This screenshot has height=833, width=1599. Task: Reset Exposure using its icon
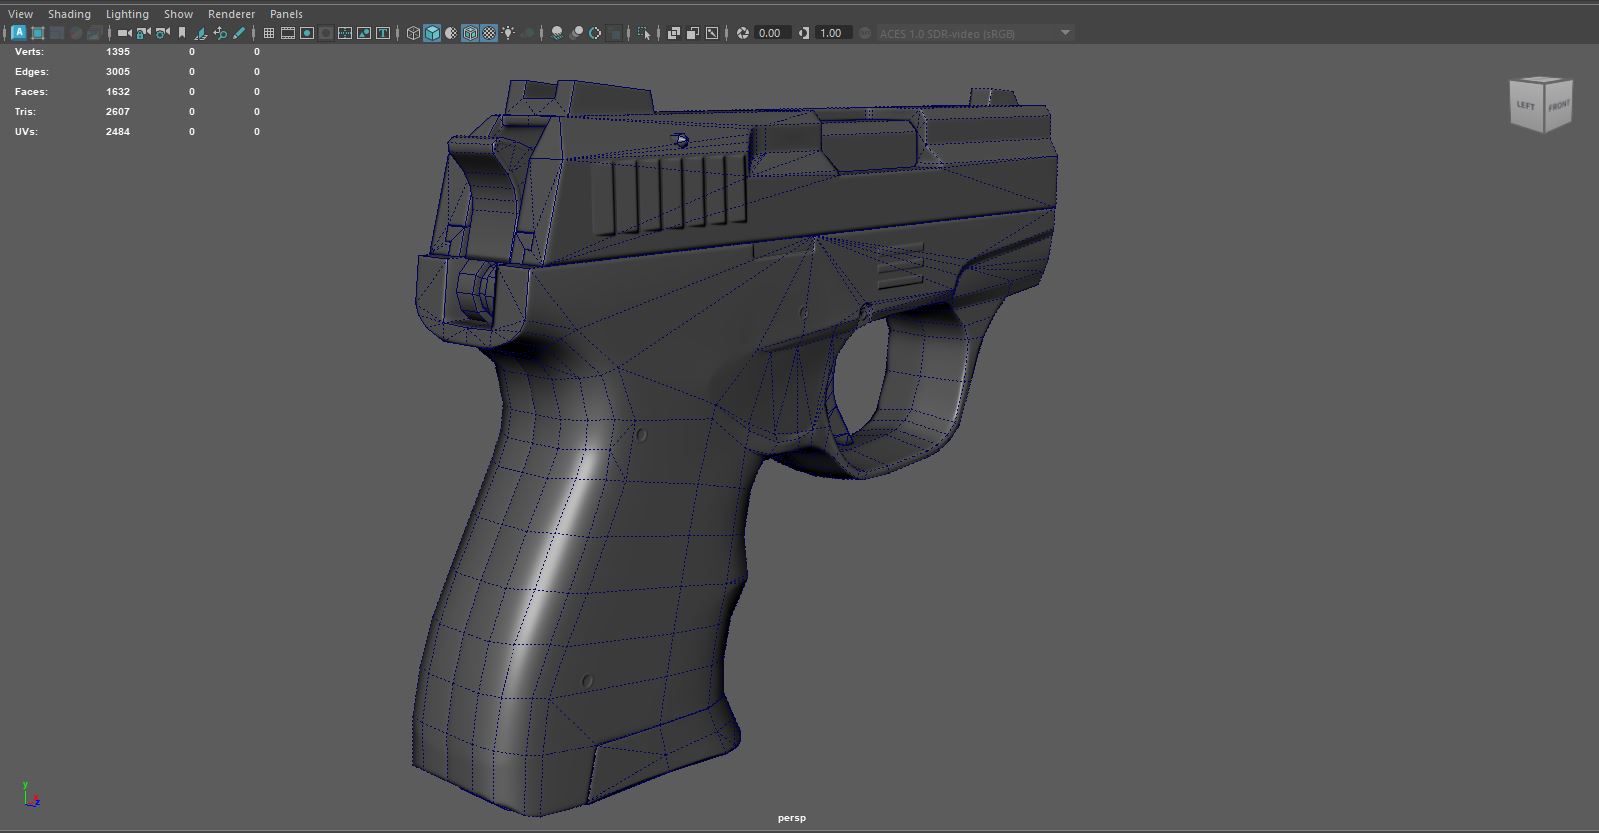pos(742,33)
